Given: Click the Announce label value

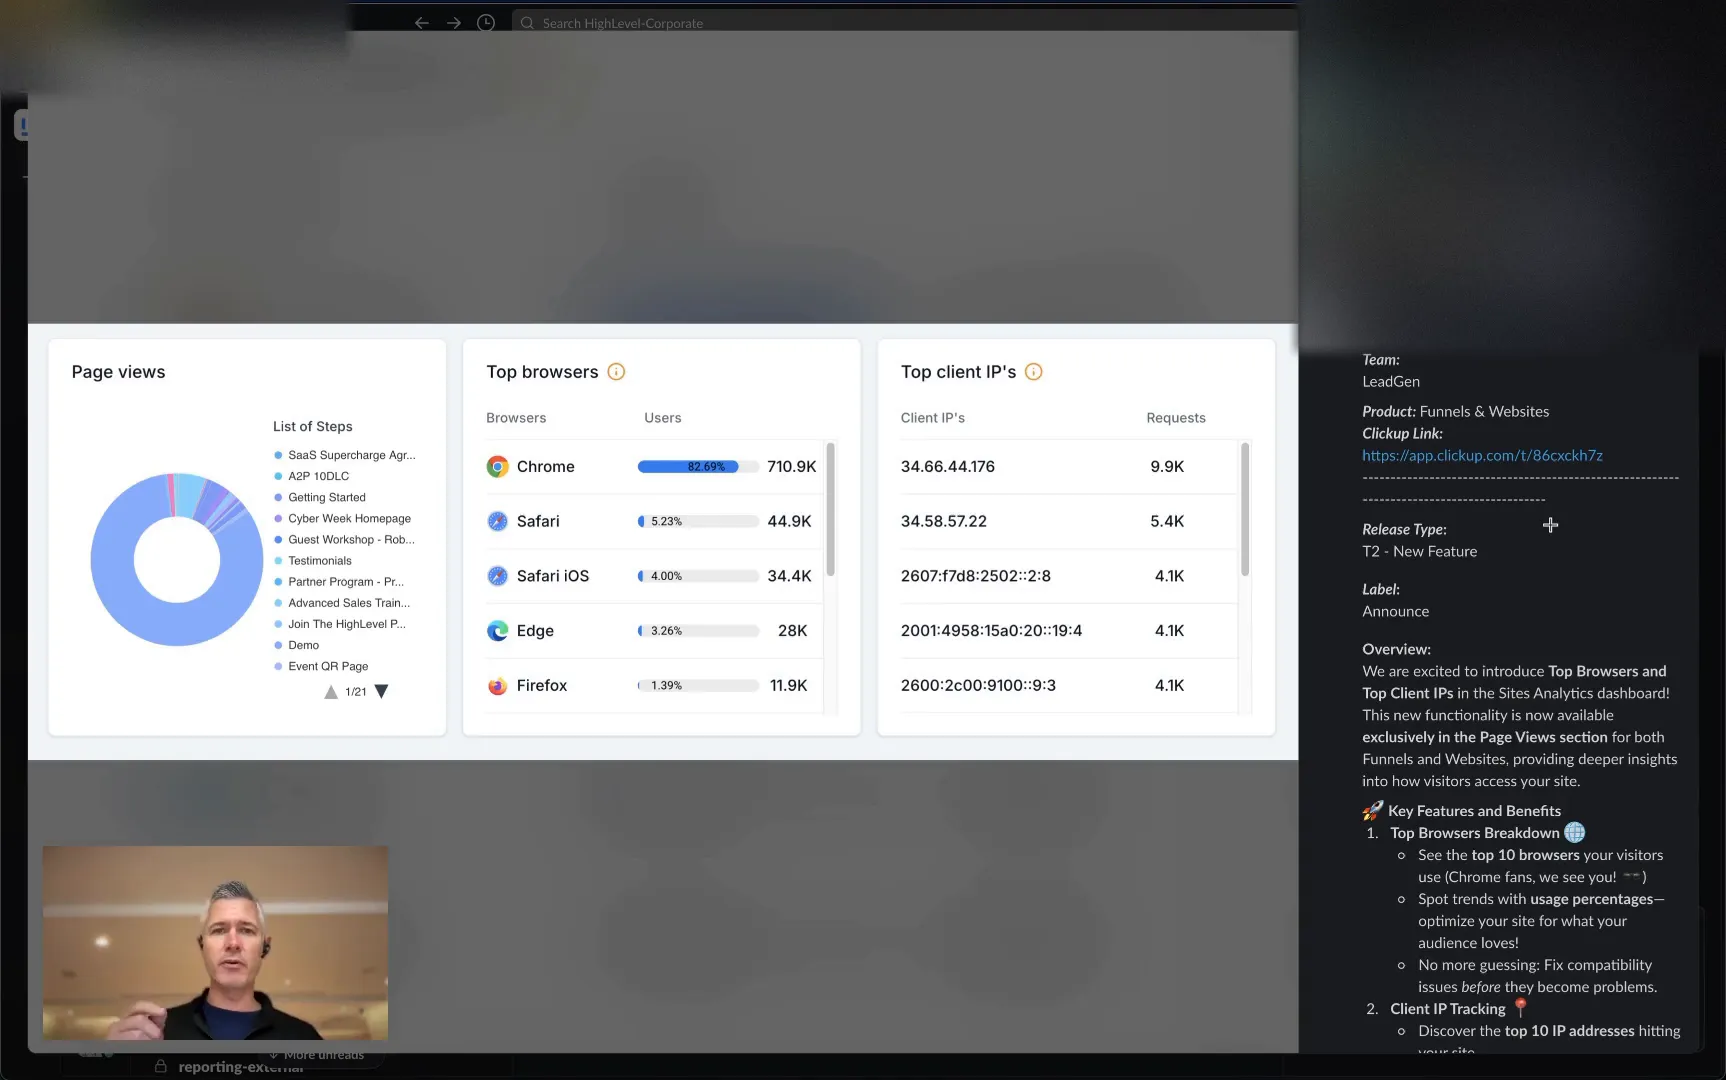Looking at the screenshot, I should point(1395,611).
